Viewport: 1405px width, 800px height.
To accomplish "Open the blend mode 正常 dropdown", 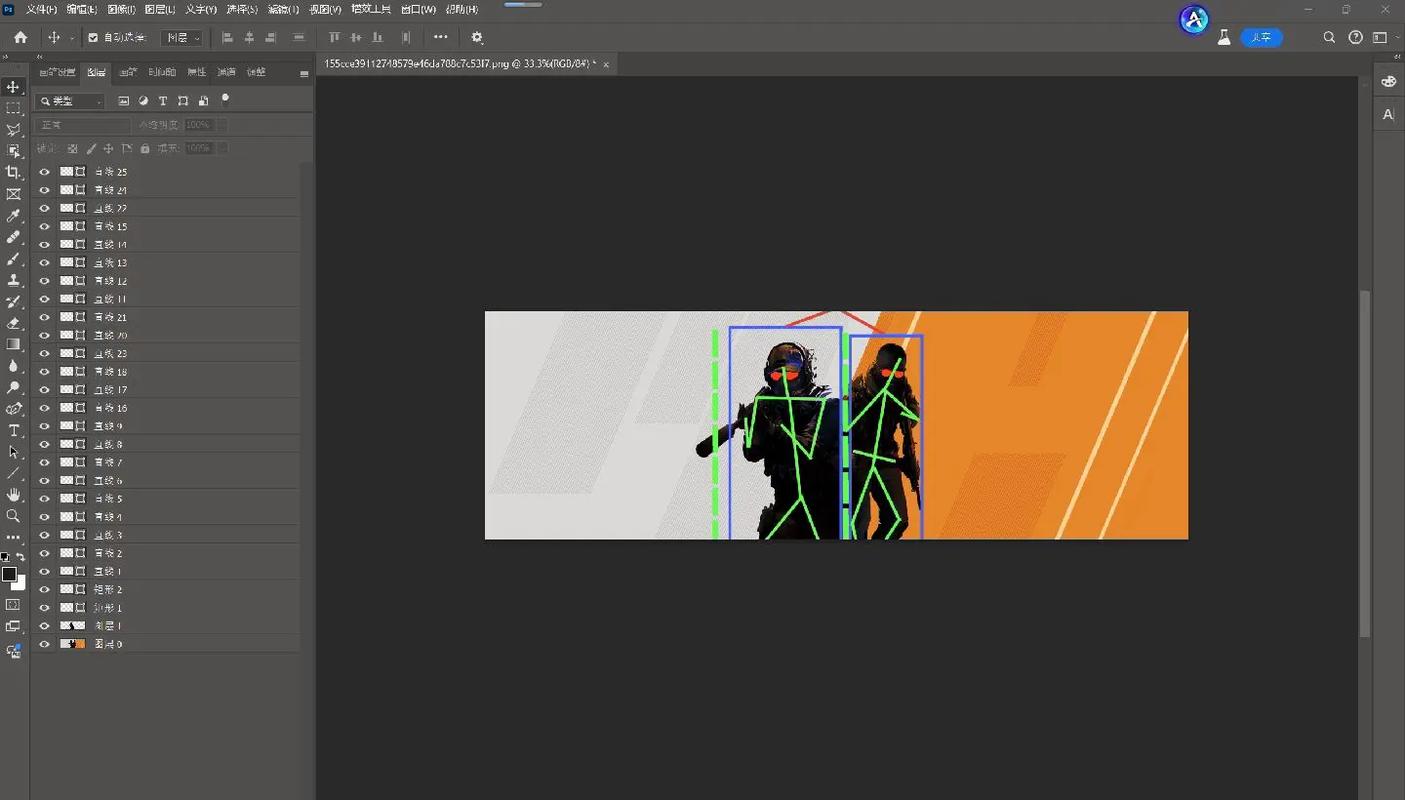I will (83, 125).
